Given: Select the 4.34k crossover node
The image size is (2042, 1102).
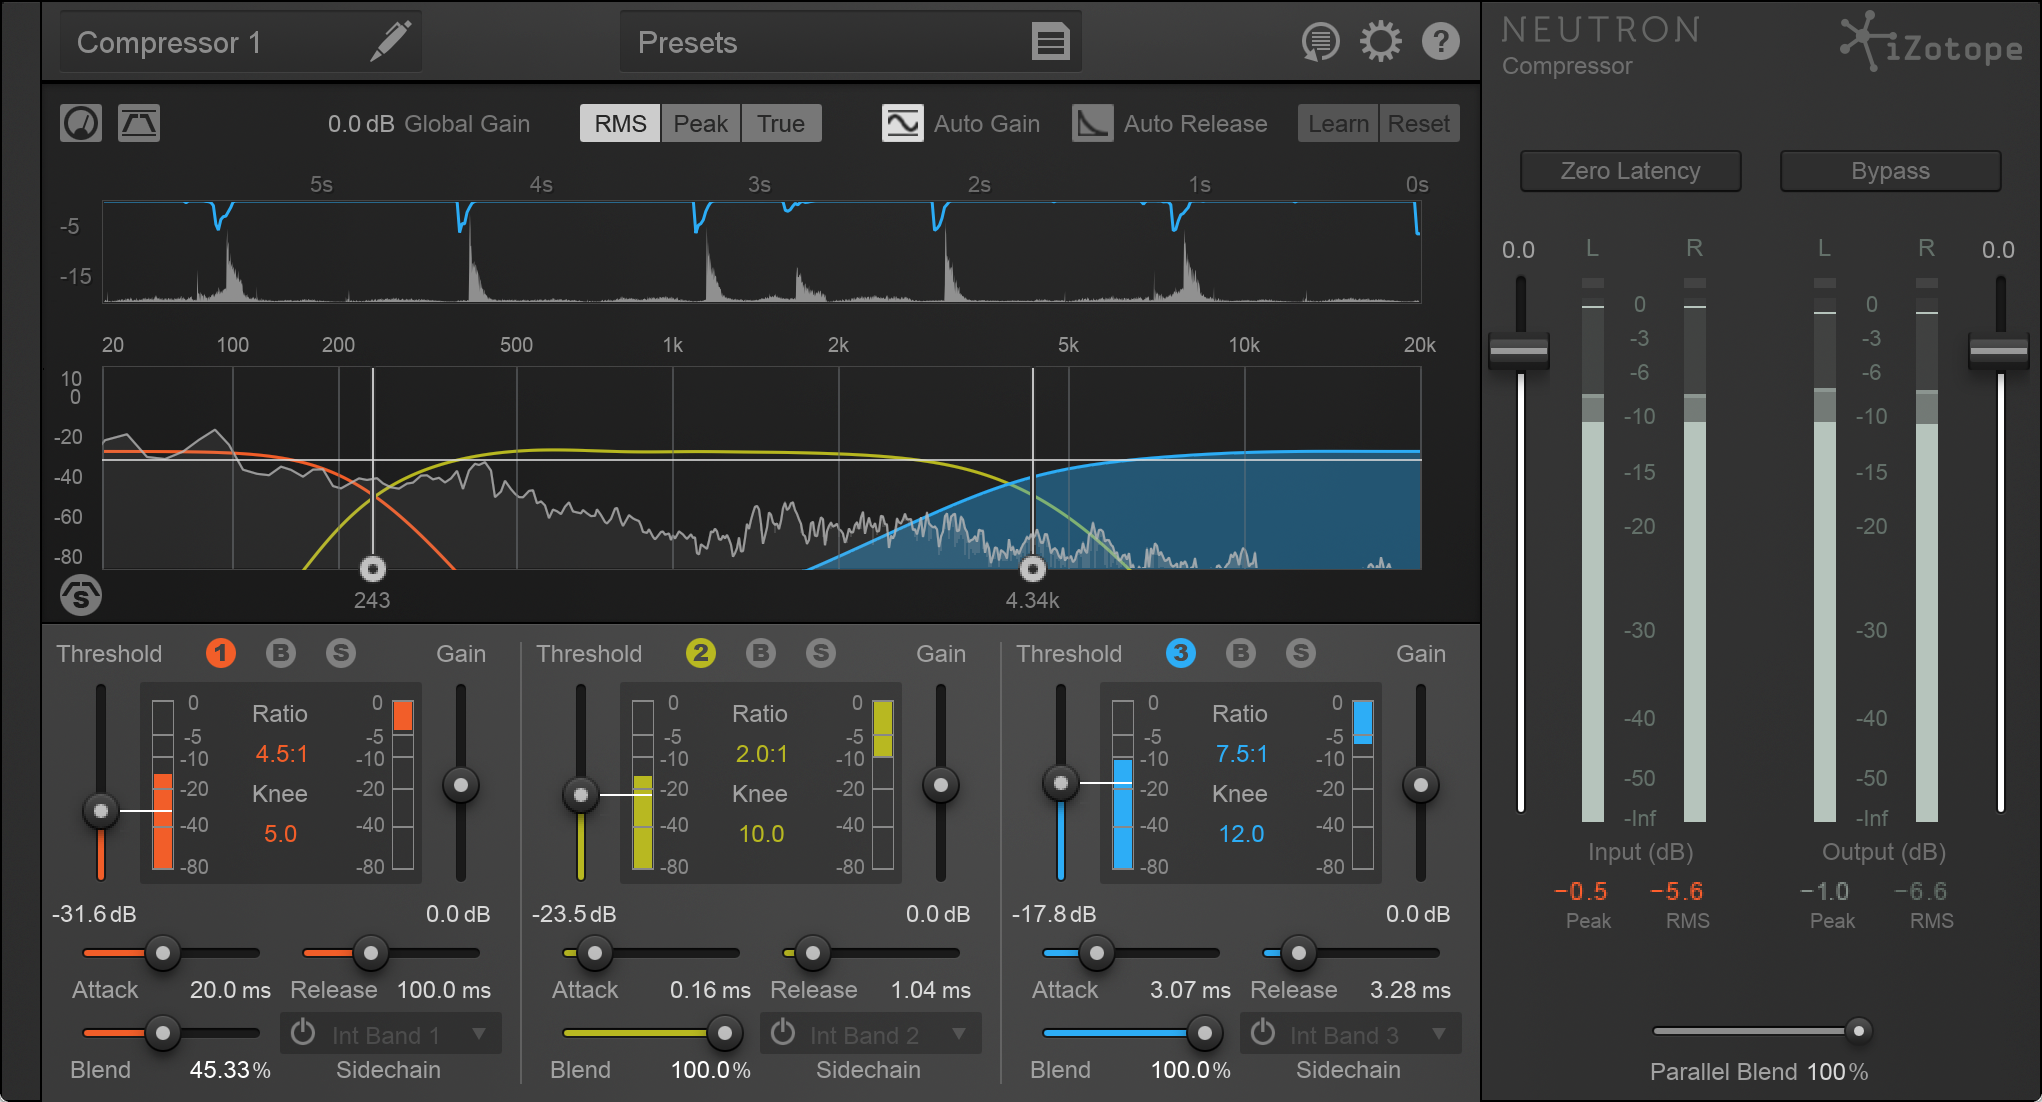Looking at the screenshot, I should 1032,569.
